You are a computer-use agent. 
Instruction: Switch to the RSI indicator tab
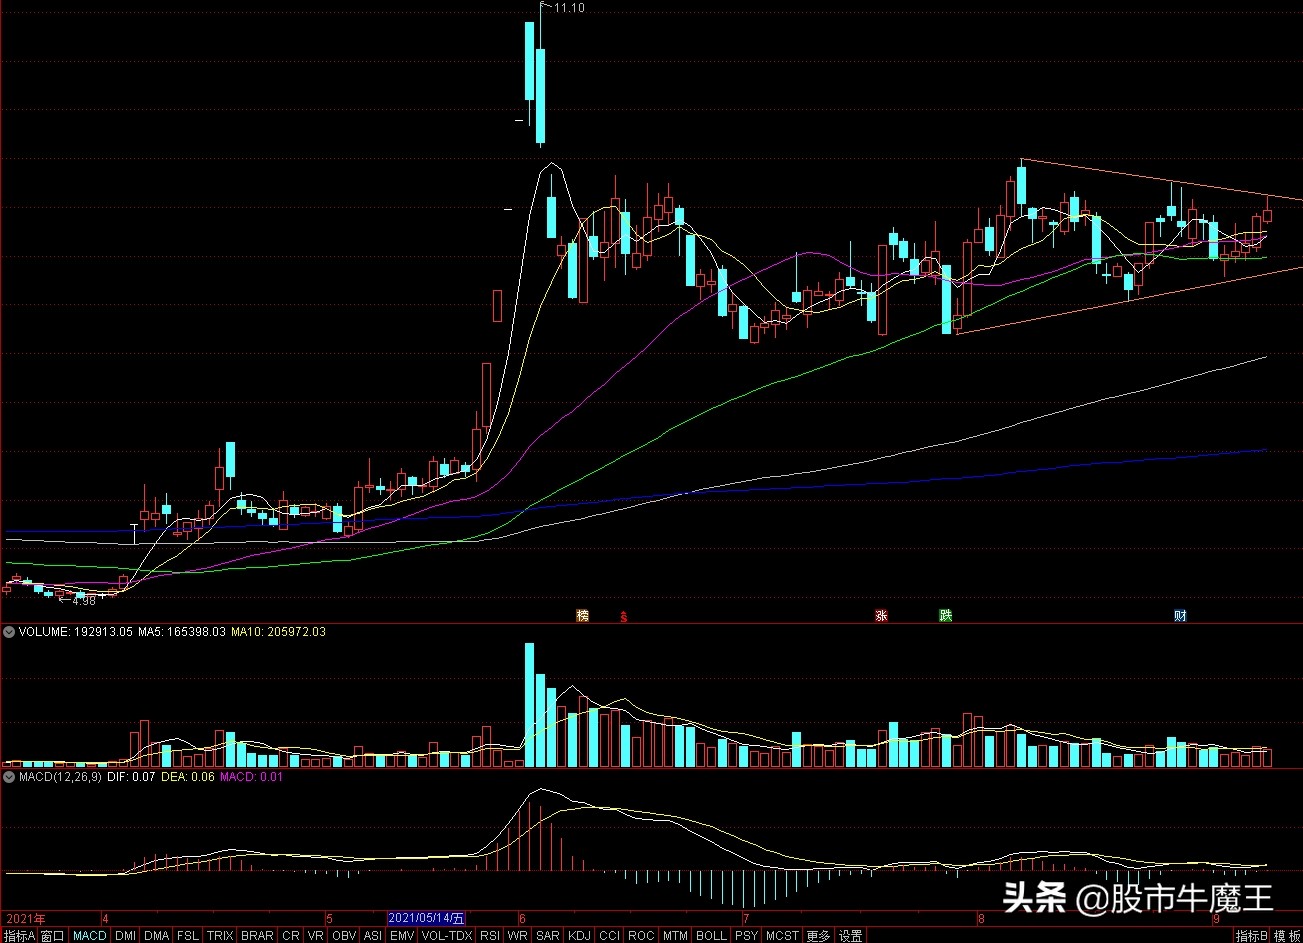(490, 936)
